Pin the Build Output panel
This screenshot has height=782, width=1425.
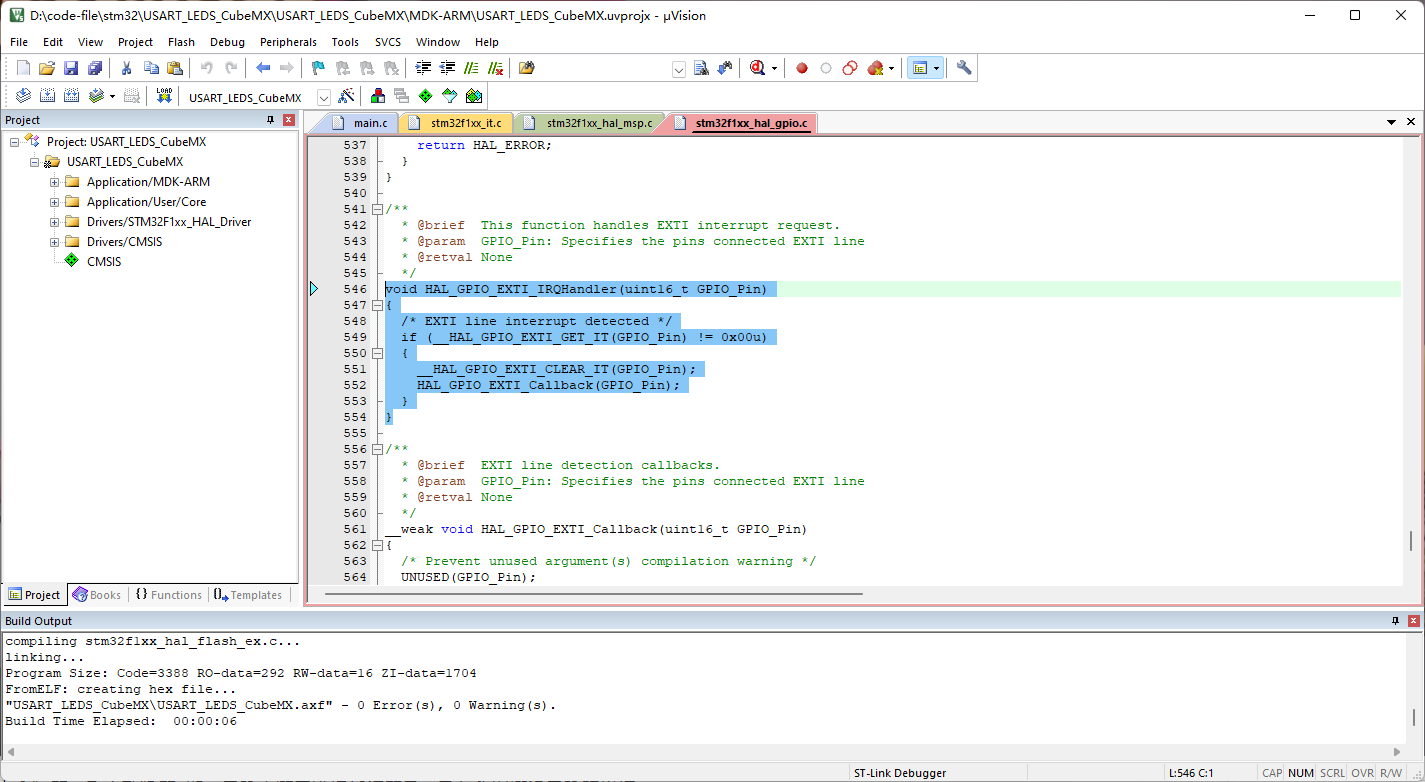pyautogui.click(x=1396, y=621)
